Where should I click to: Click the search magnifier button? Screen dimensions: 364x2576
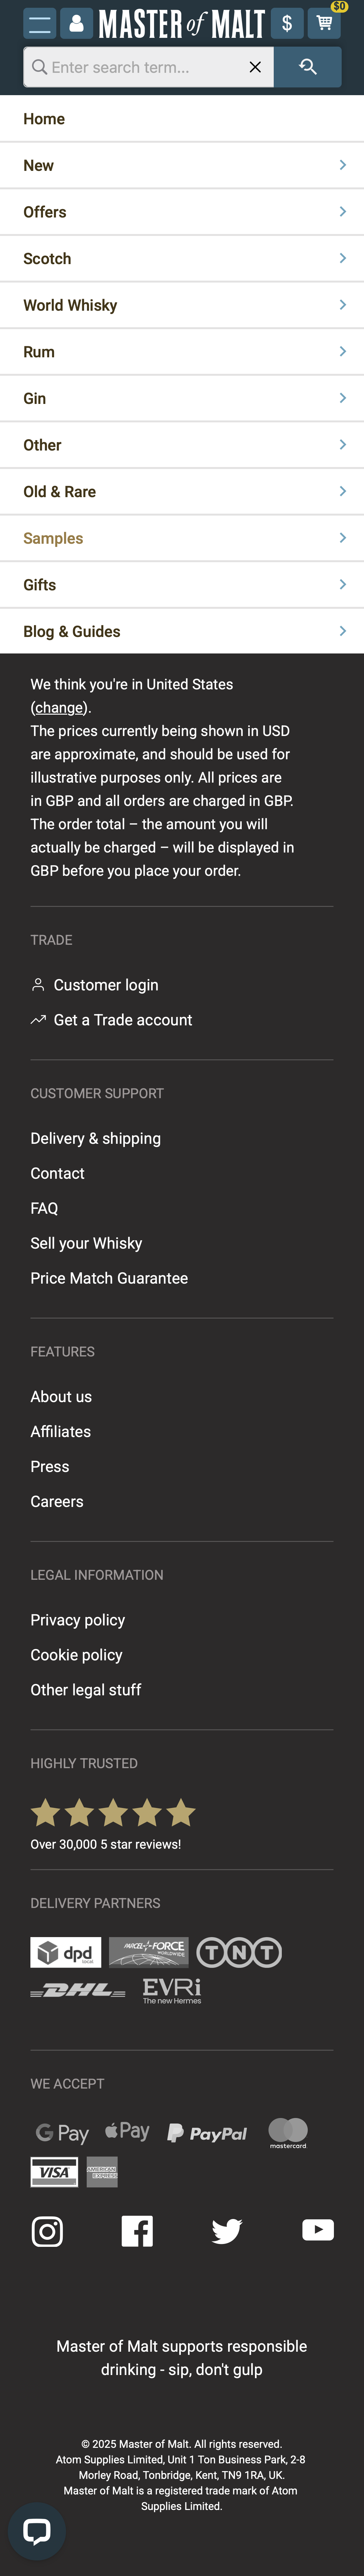click(308, 67)
